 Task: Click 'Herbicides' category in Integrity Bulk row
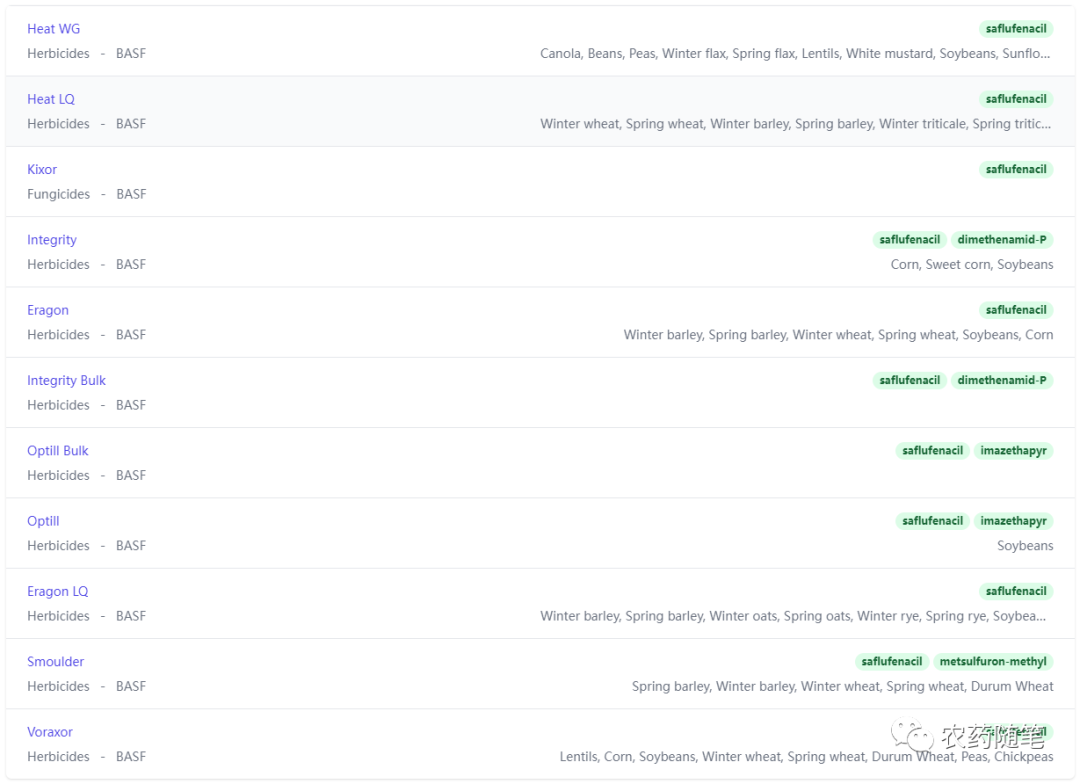click(59, 405)
